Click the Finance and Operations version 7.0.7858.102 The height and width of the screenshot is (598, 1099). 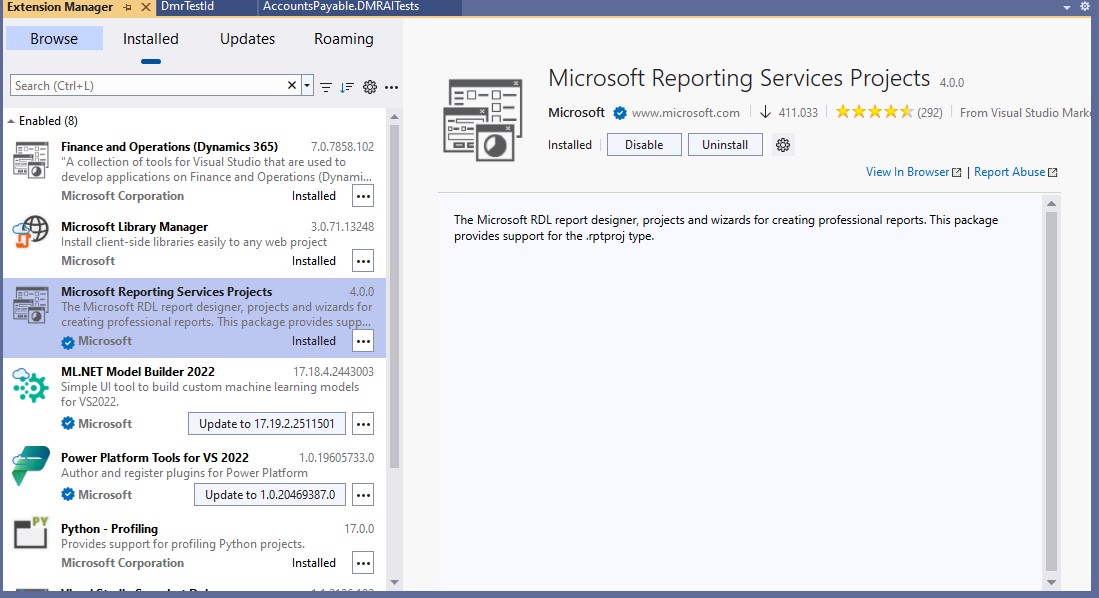click(342, 147)
